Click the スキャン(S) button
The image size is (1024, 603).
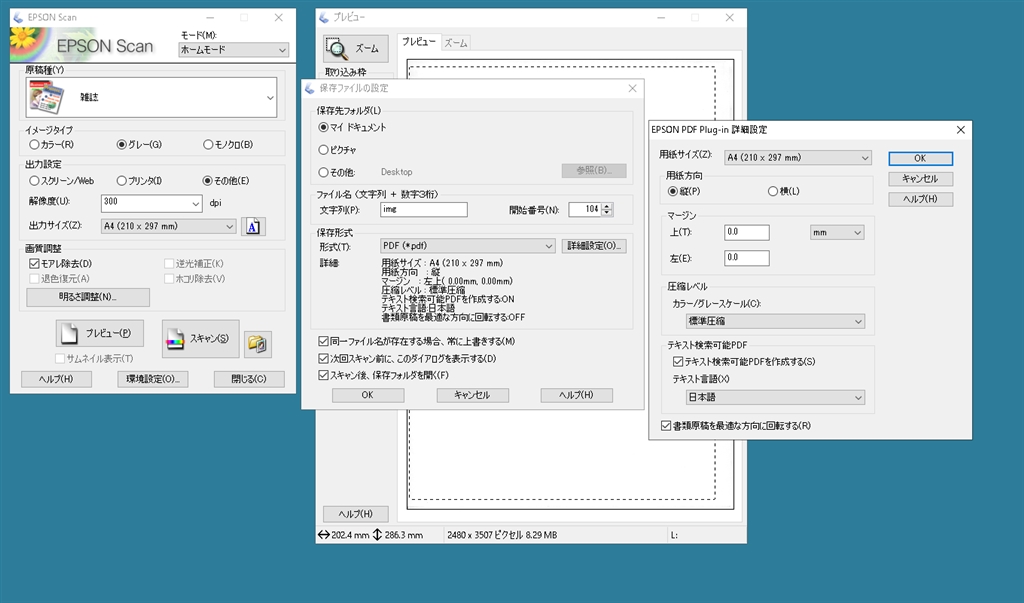[x=200, y=338]
